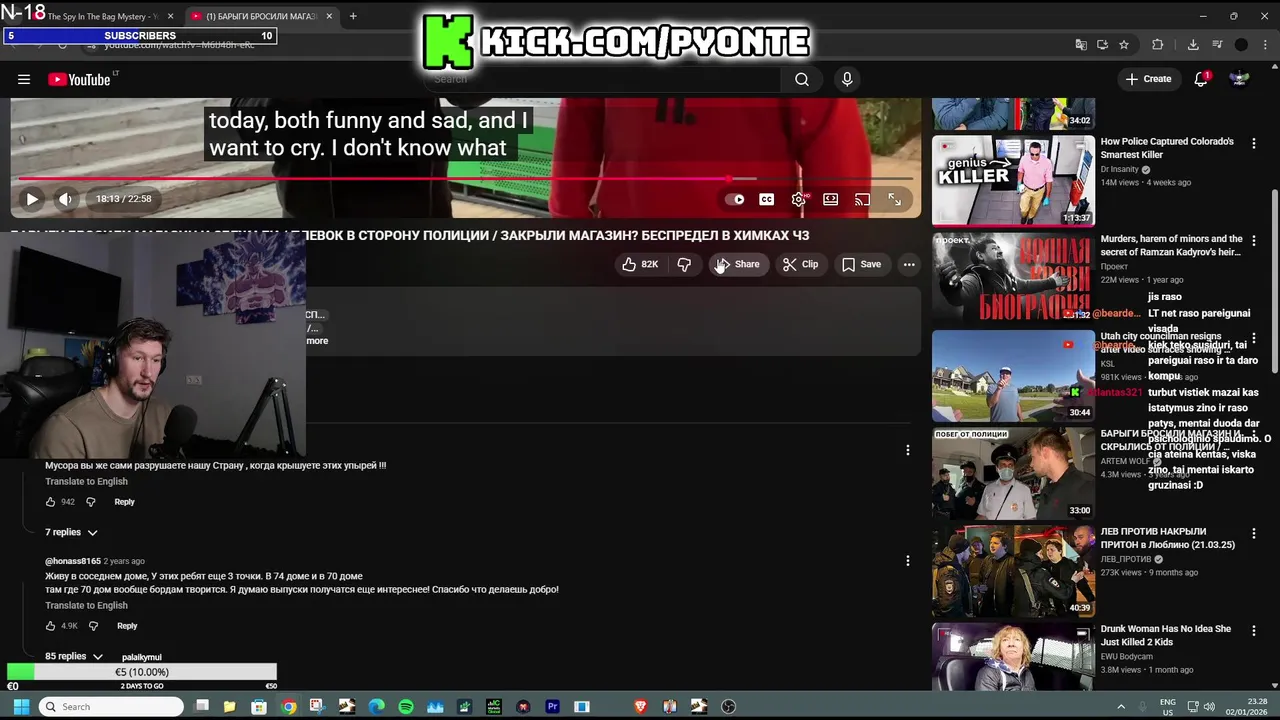The width and height of the screenshot is (1280, 720).
Task: Open options menu for @honass8165 comment
Action: [x=908, y=561]
